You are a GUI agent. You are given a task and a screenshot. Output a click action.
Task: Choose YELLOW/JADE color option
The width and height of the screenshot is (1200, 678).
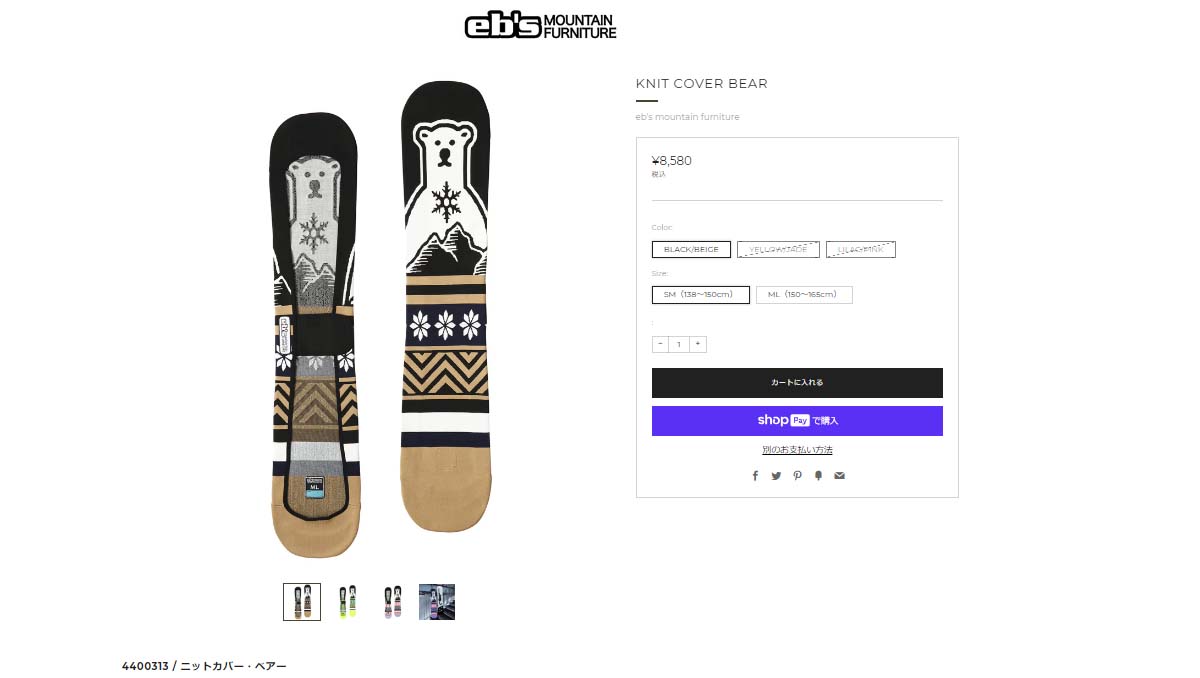tap(778, 250)
